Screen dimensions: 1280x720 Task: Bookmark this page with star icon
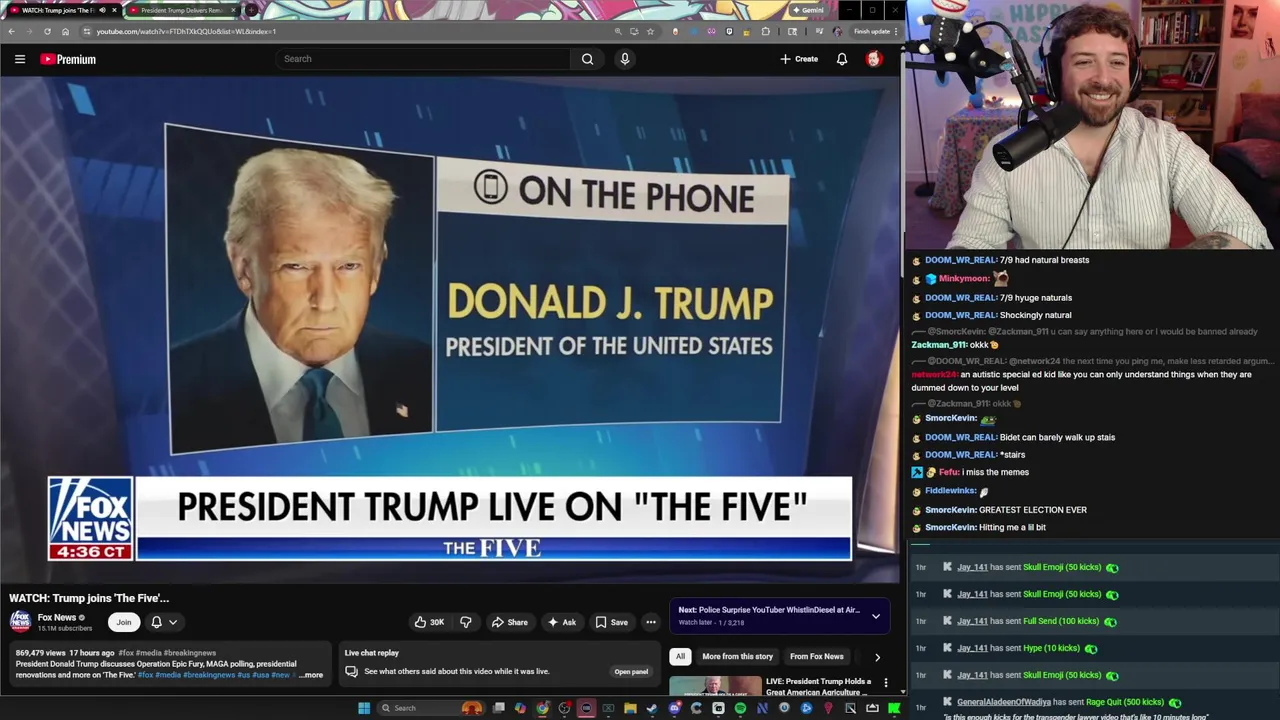[x=650, y=31]
